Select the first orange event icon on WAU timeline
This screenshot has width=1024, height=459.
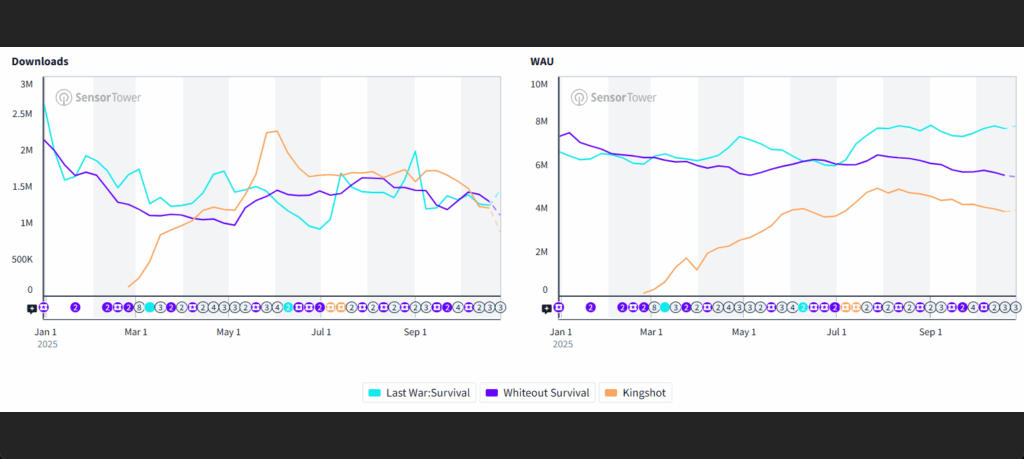[x=846, y=307]
